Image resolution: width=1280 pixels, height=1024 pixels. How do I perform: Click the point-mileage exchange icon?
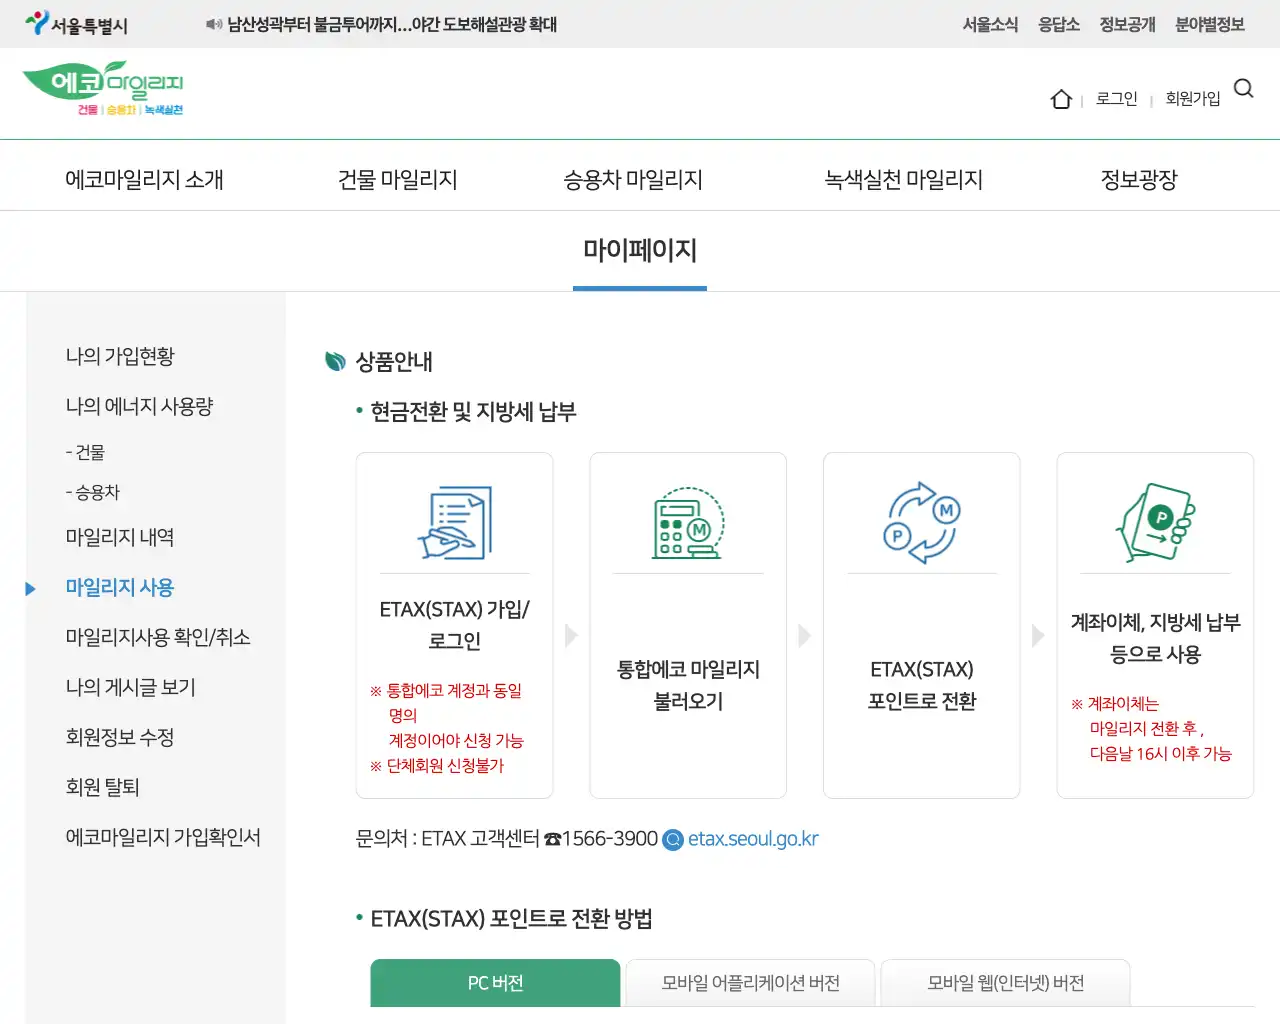(922, 522)
